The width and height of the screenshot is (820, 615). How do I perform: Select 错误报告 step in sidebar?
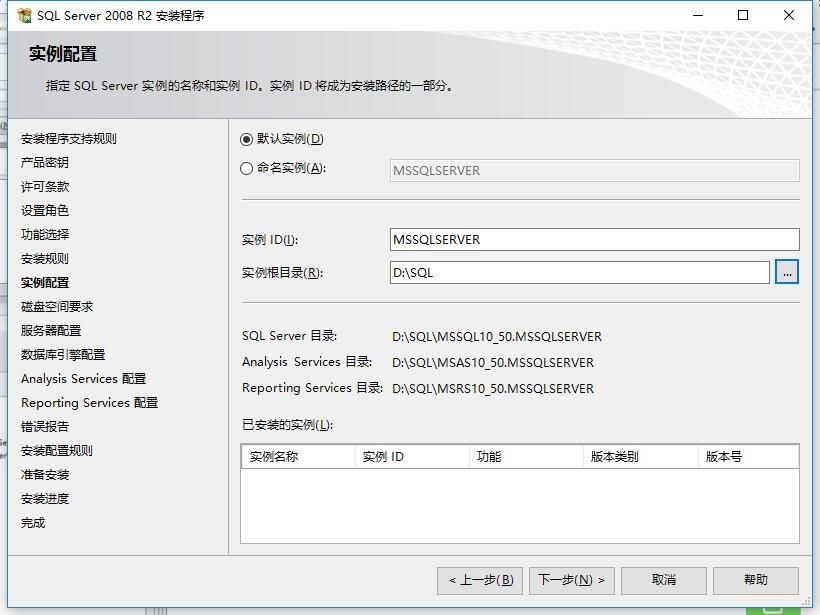pos(44,427)
